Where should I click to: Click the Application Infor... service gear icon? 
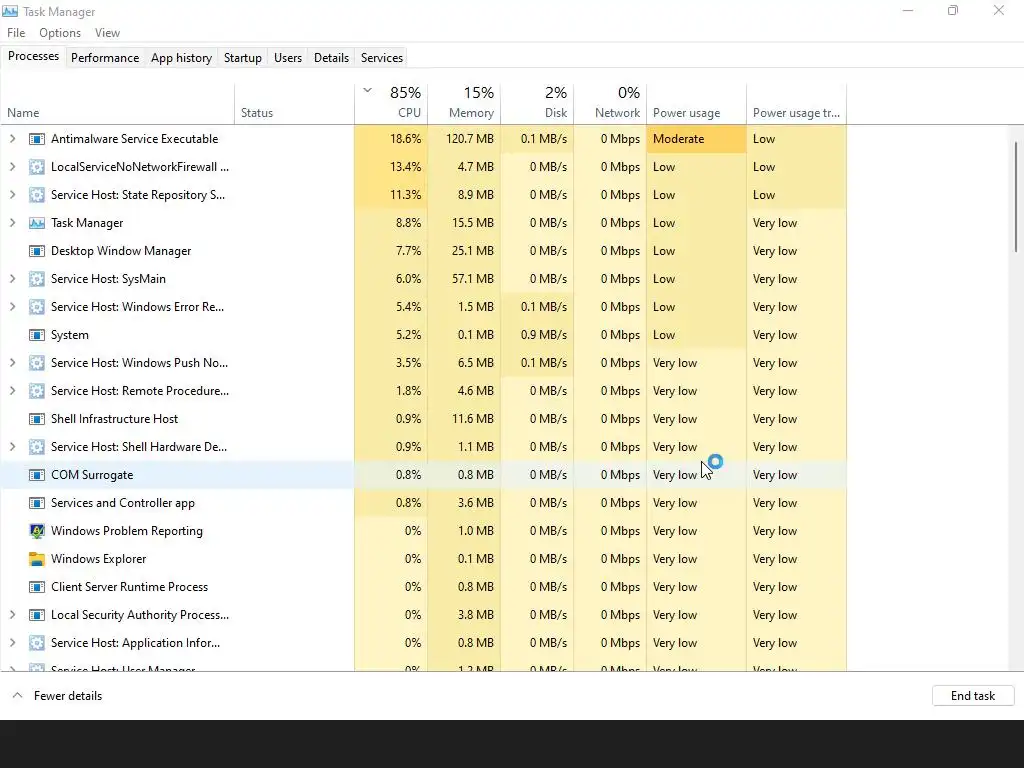coord(37,643)
